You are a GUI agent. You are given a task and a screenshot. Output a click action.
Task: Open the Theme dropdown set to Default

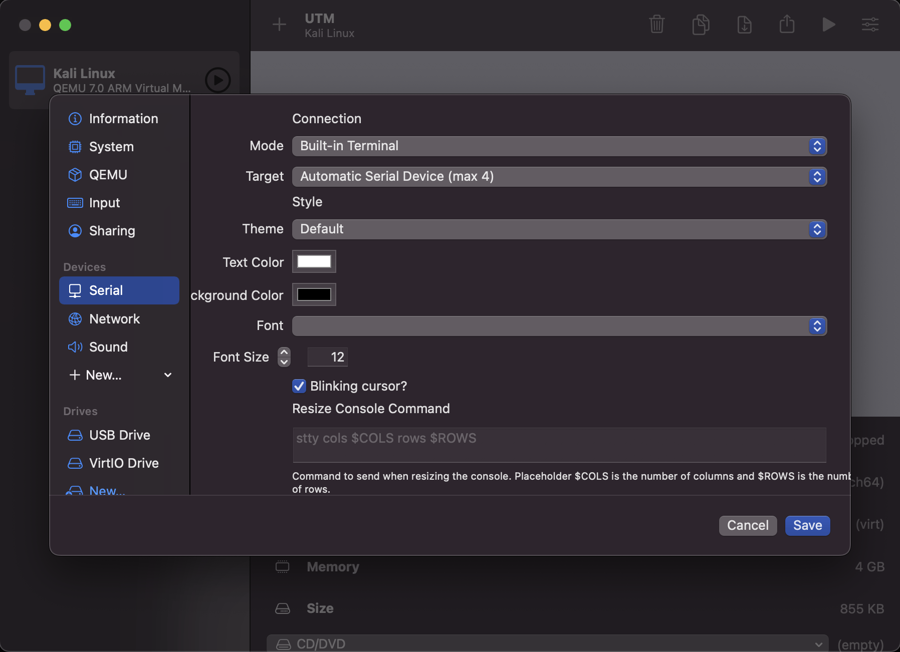click(x=559, y=229)
